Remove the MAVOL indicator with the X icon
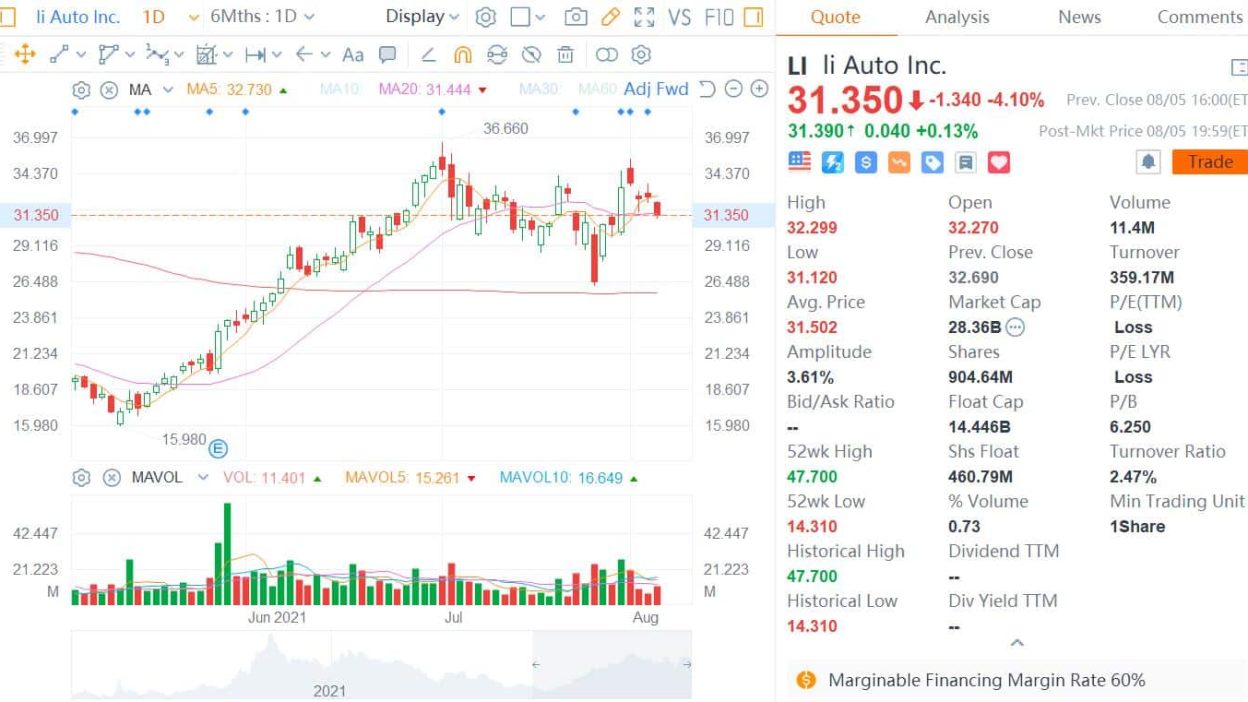This screenshot has width=1248, height=702. pos(112,478)
